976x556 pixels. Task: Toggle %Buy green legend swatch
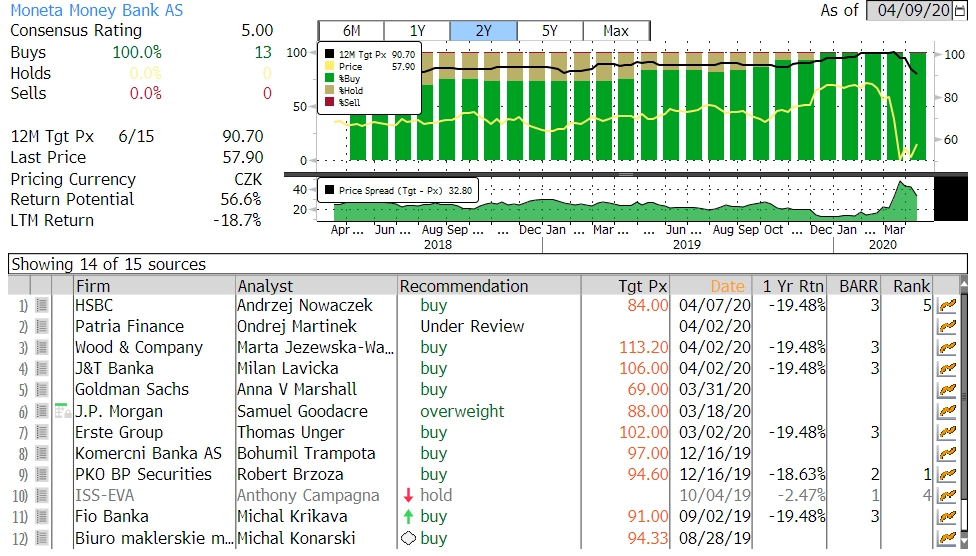coord(329,78)
